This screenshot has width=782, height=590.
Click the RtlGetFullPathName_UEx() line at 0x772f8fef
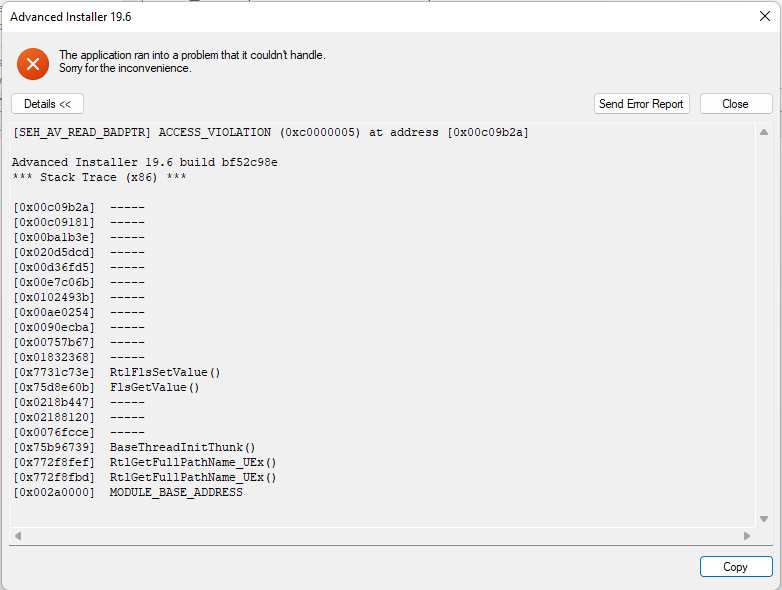144,462
